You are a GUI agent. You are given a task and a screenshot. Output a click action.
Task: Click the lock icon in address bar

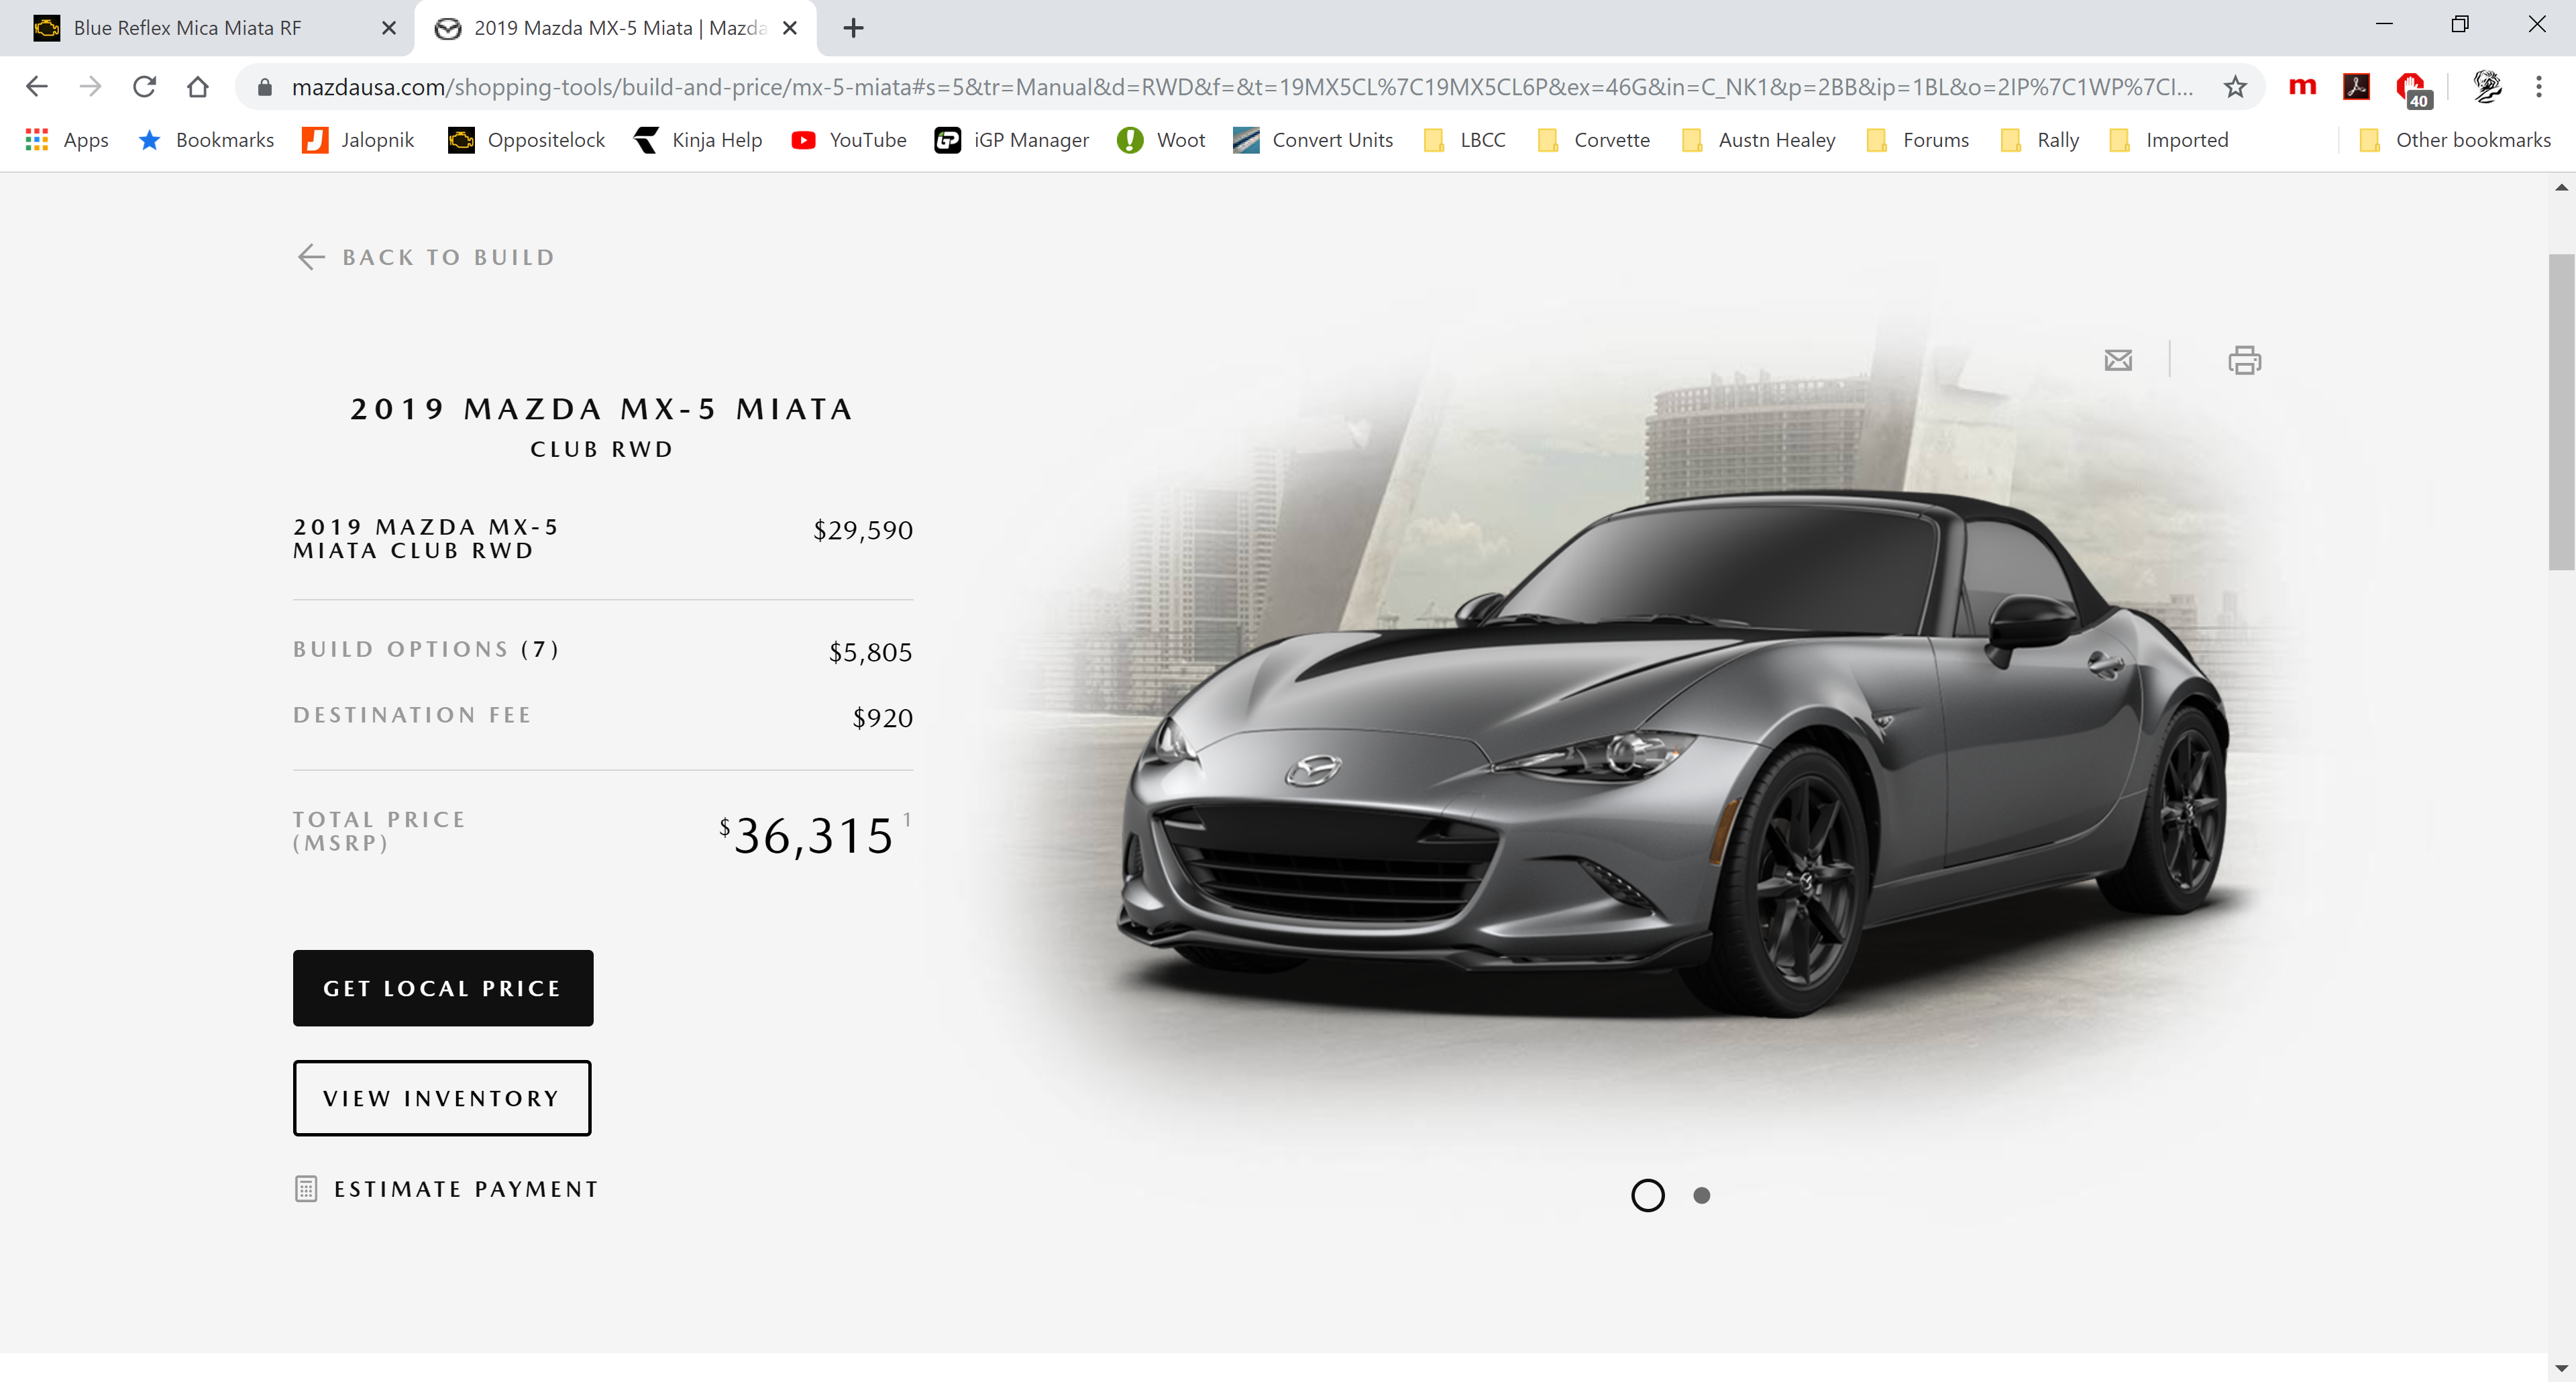coord(264,87)
